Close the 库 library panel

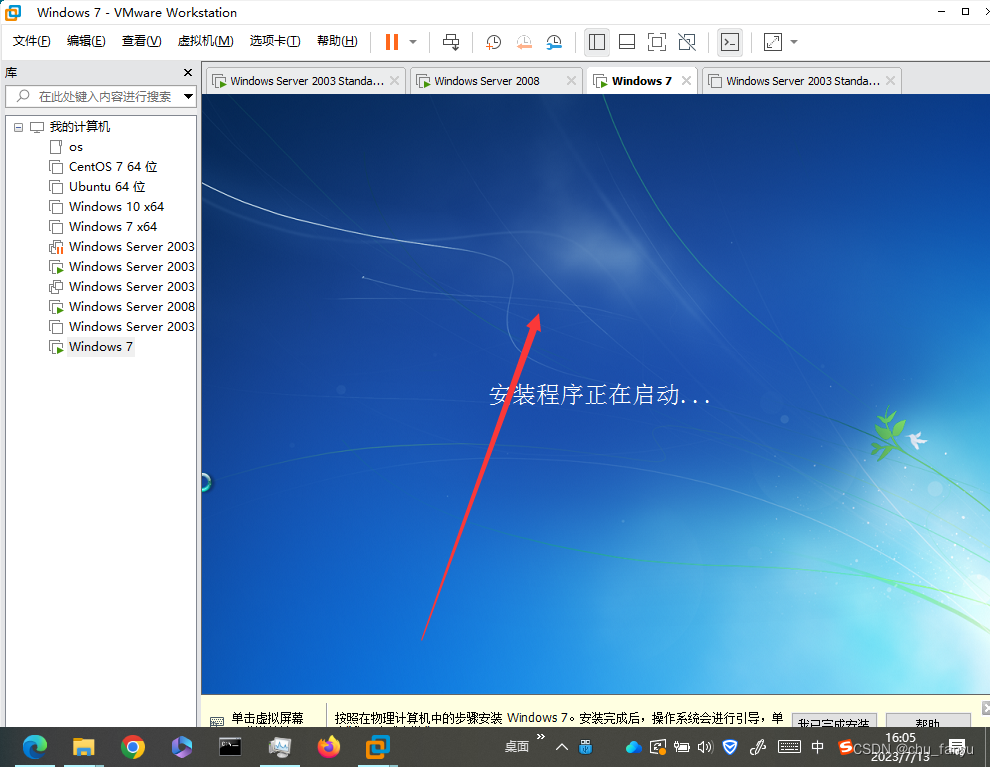click(x=188, y=73)
